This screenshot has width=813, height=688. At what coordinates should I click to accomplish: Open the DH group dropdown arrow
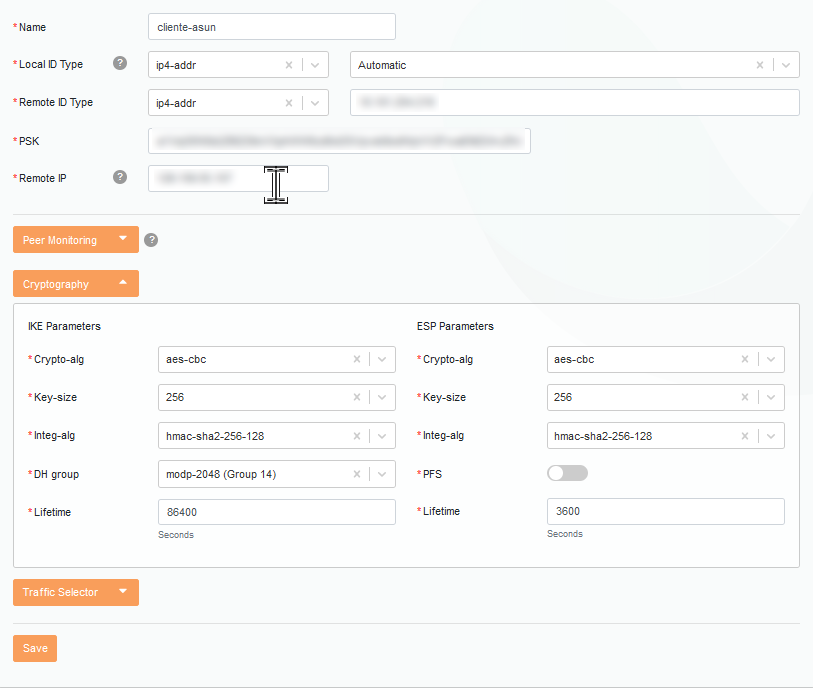pyautogui.click(x=382, y=474)
